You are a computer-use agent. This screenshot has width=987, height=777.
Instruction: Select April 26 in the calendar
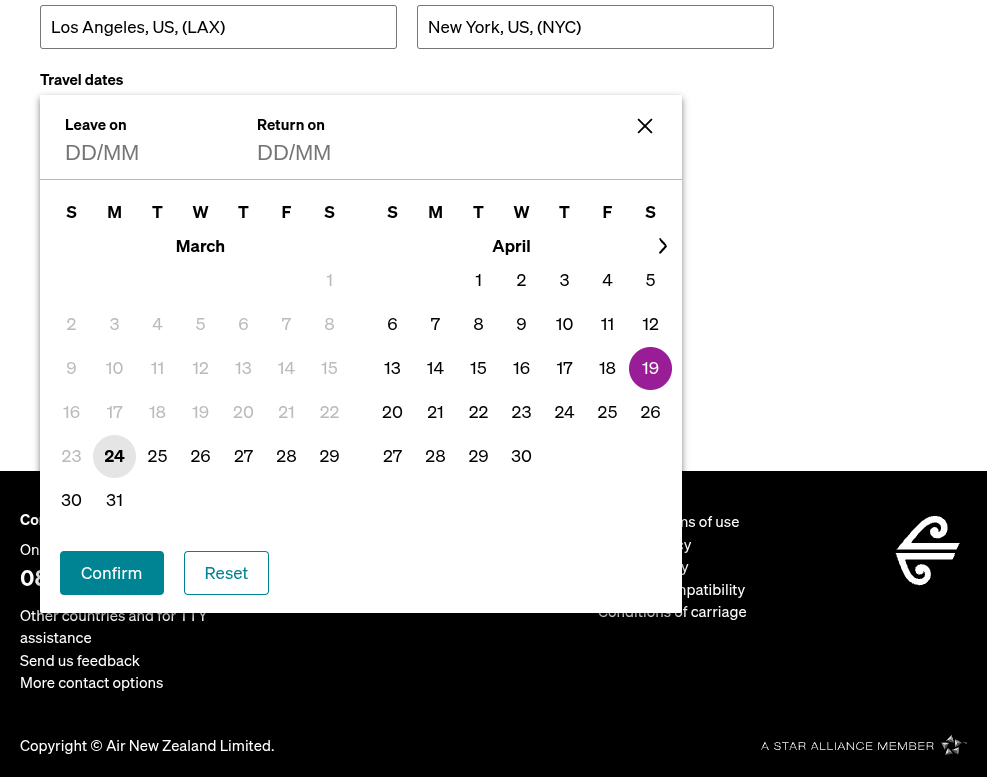pos(650,412)
